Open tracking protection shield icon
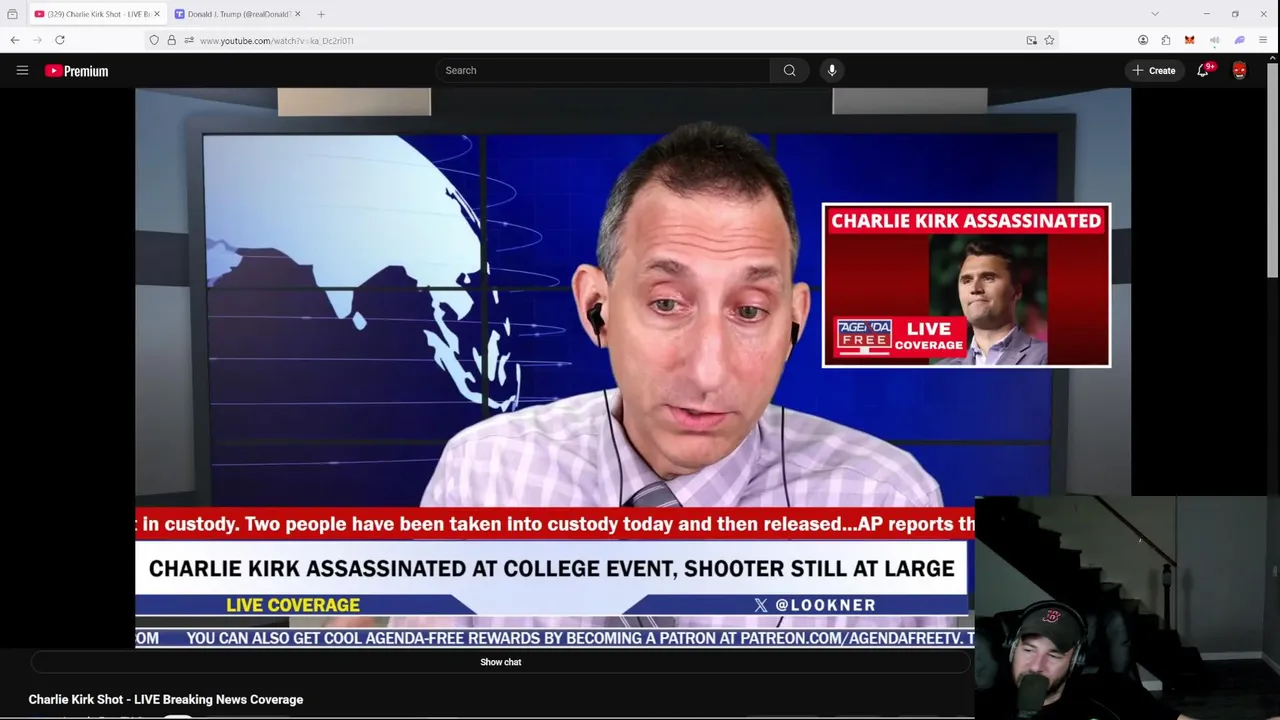The height and width of the screenshot is (720, 1280). pos(154,40)
